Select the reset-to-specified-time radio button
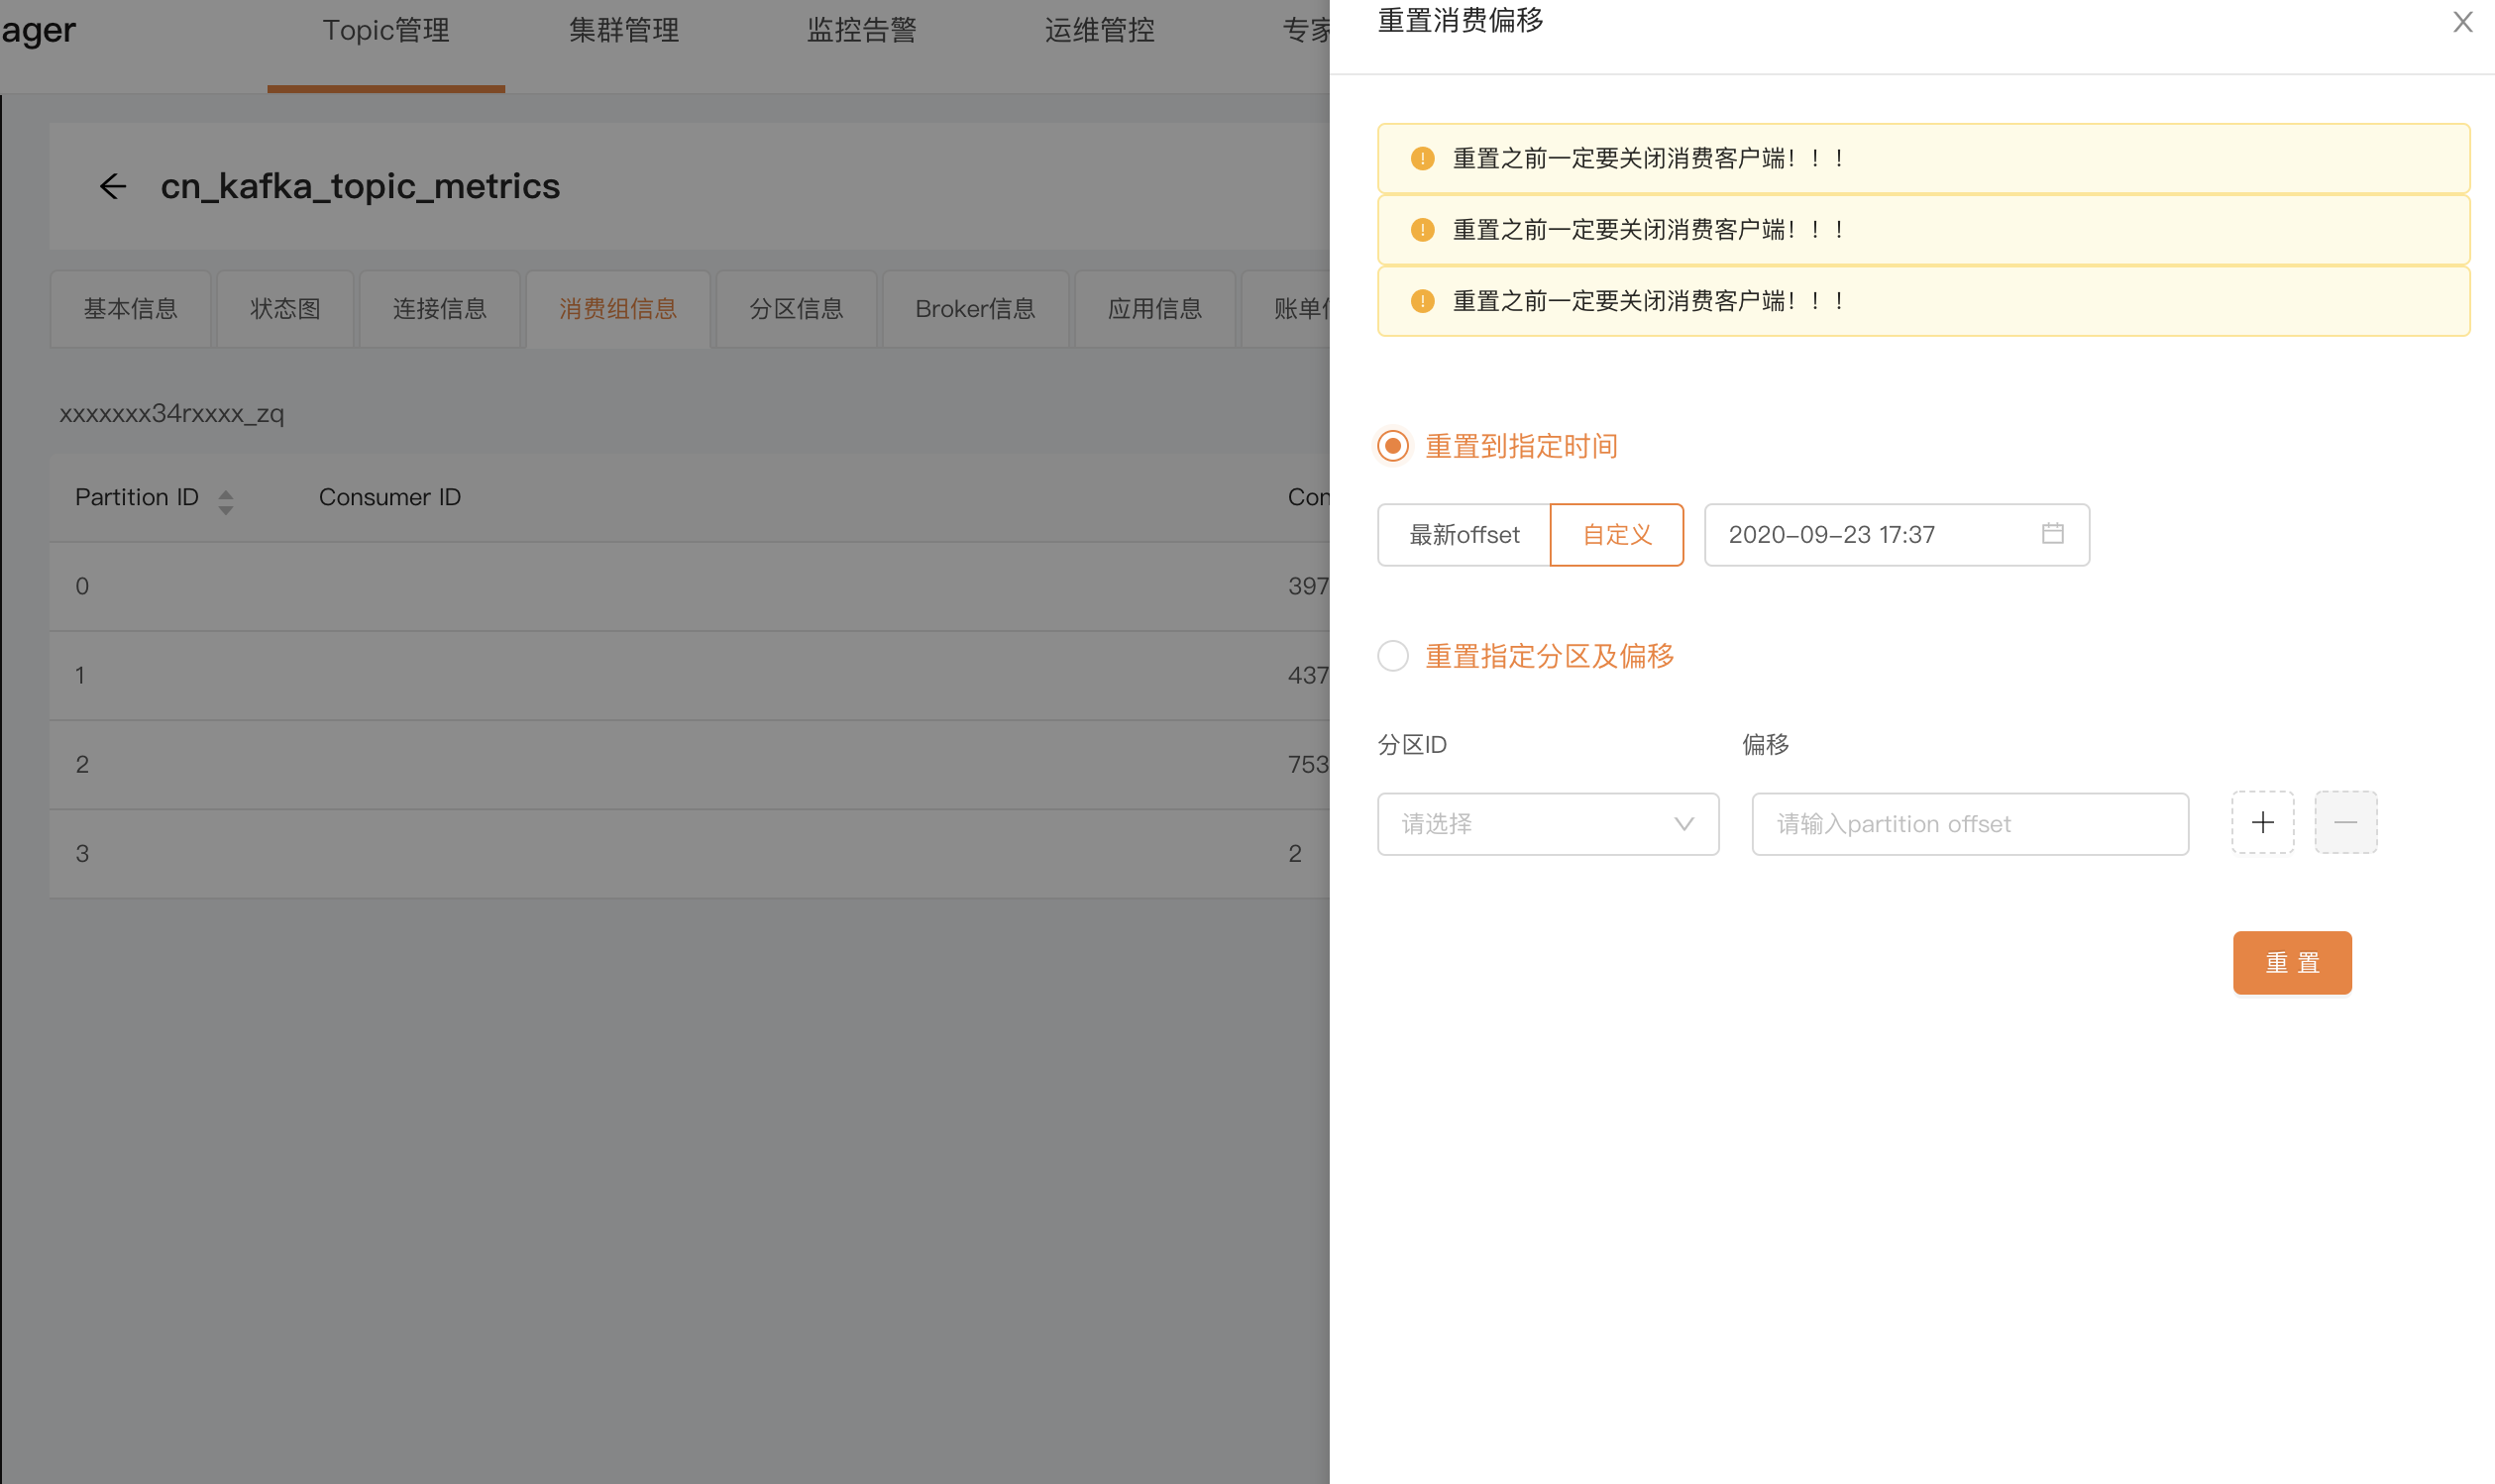The image size is (2495, 1484). (x=1393, y=446)
